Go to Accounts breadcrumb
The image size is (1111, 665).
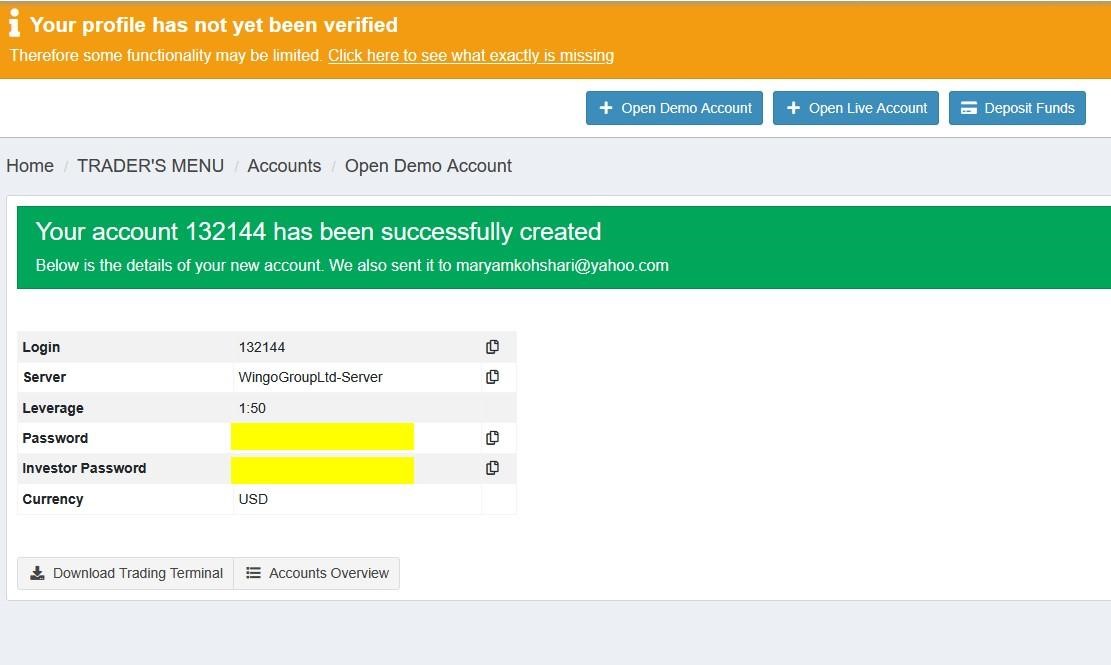(x=284, y=166)
